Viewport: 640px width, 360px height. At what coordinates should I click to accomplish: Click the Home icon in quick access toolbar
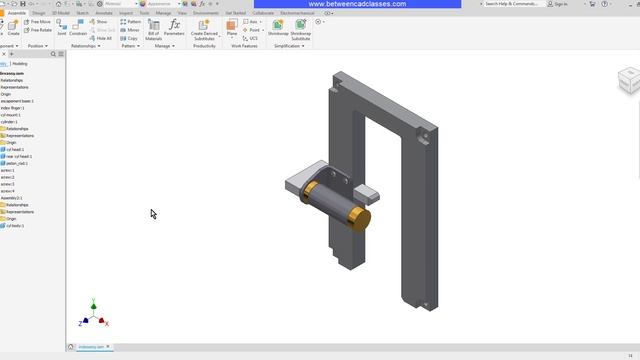point(58,4)
